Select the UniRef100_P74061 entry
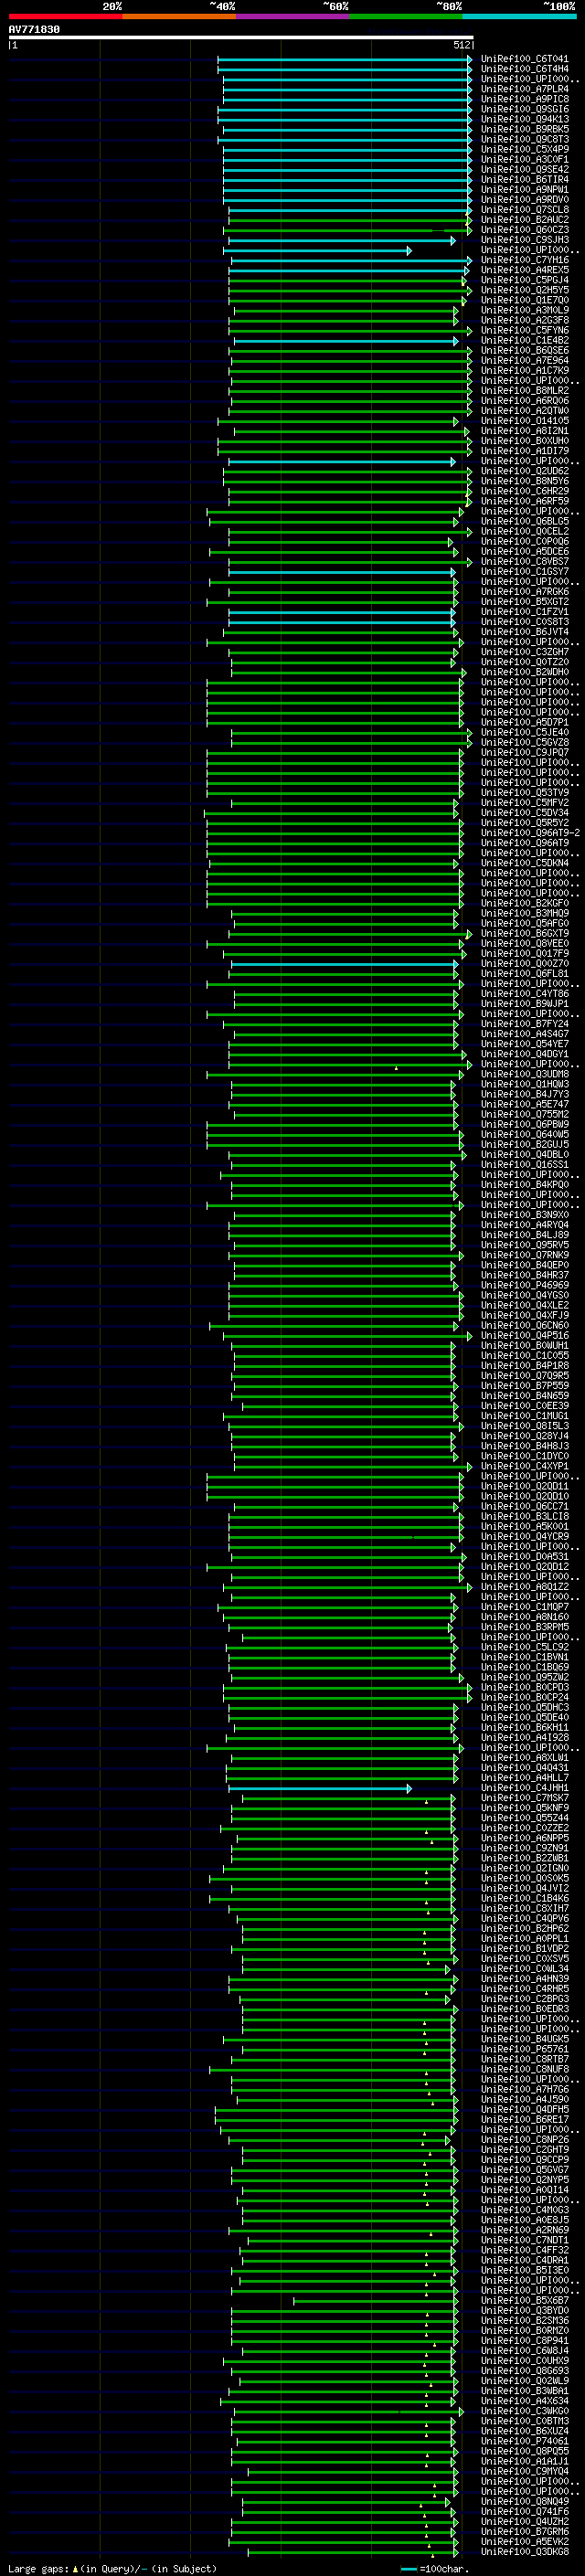Screen dimensions: 585x2576 (x=525, y=2441)
